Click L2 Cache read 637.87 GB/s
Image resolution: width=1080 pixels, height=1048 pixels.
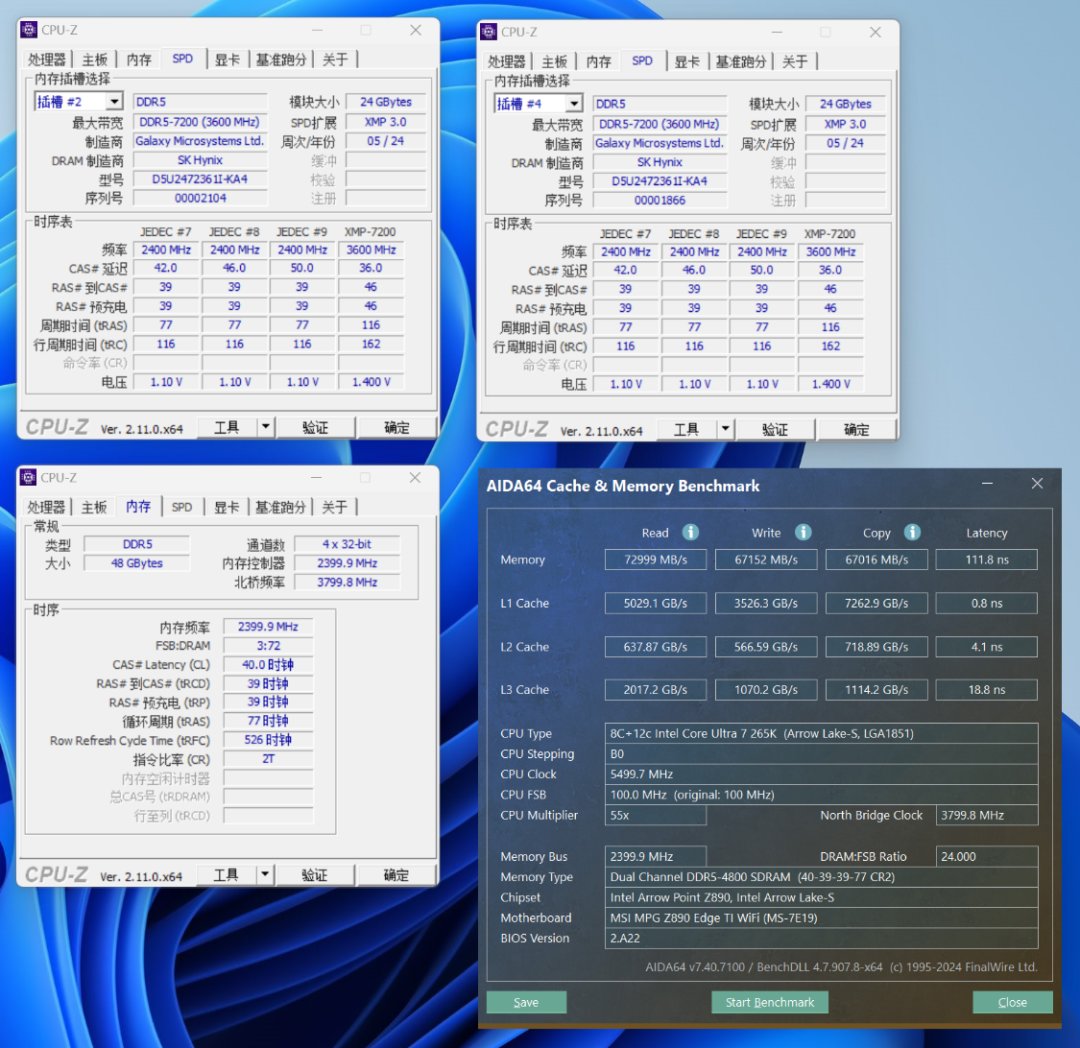pos(656,647)
